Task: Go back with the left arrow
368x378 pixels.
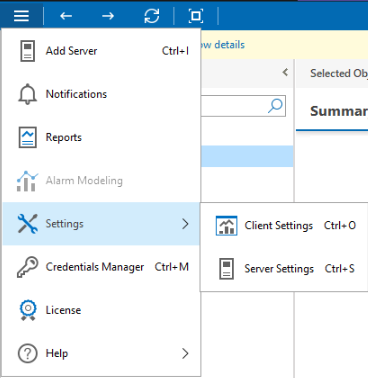Action: tap(66, 16)
